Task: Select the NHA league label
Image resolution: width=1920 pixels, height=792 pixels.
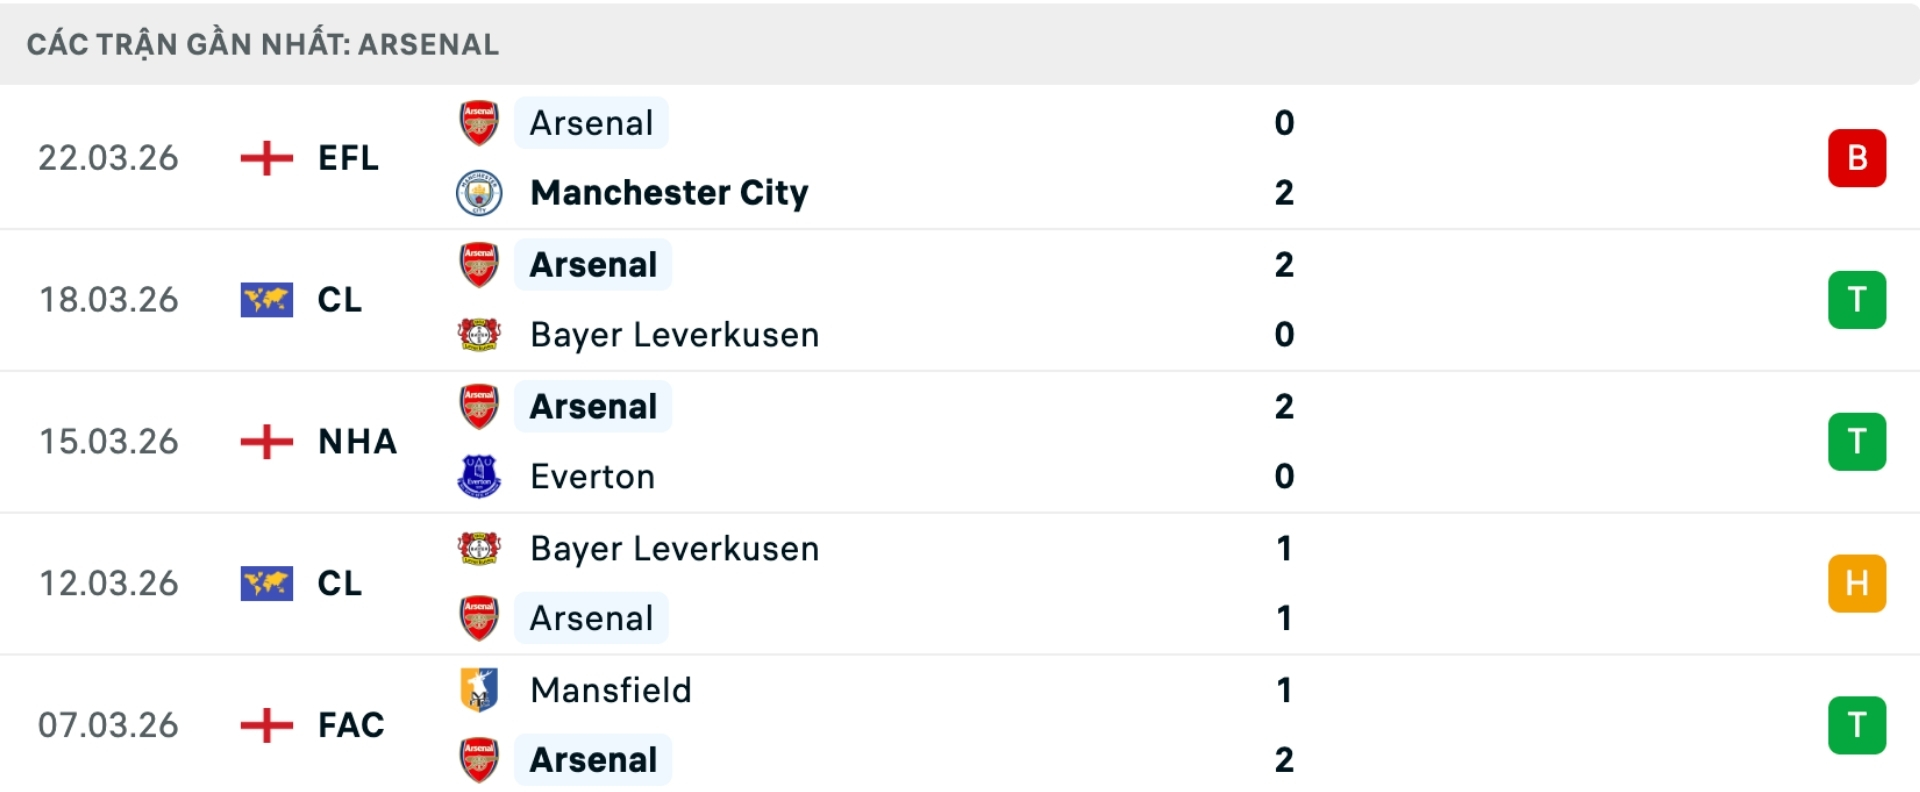Action: pyautogui.click(x=357, y=441)
